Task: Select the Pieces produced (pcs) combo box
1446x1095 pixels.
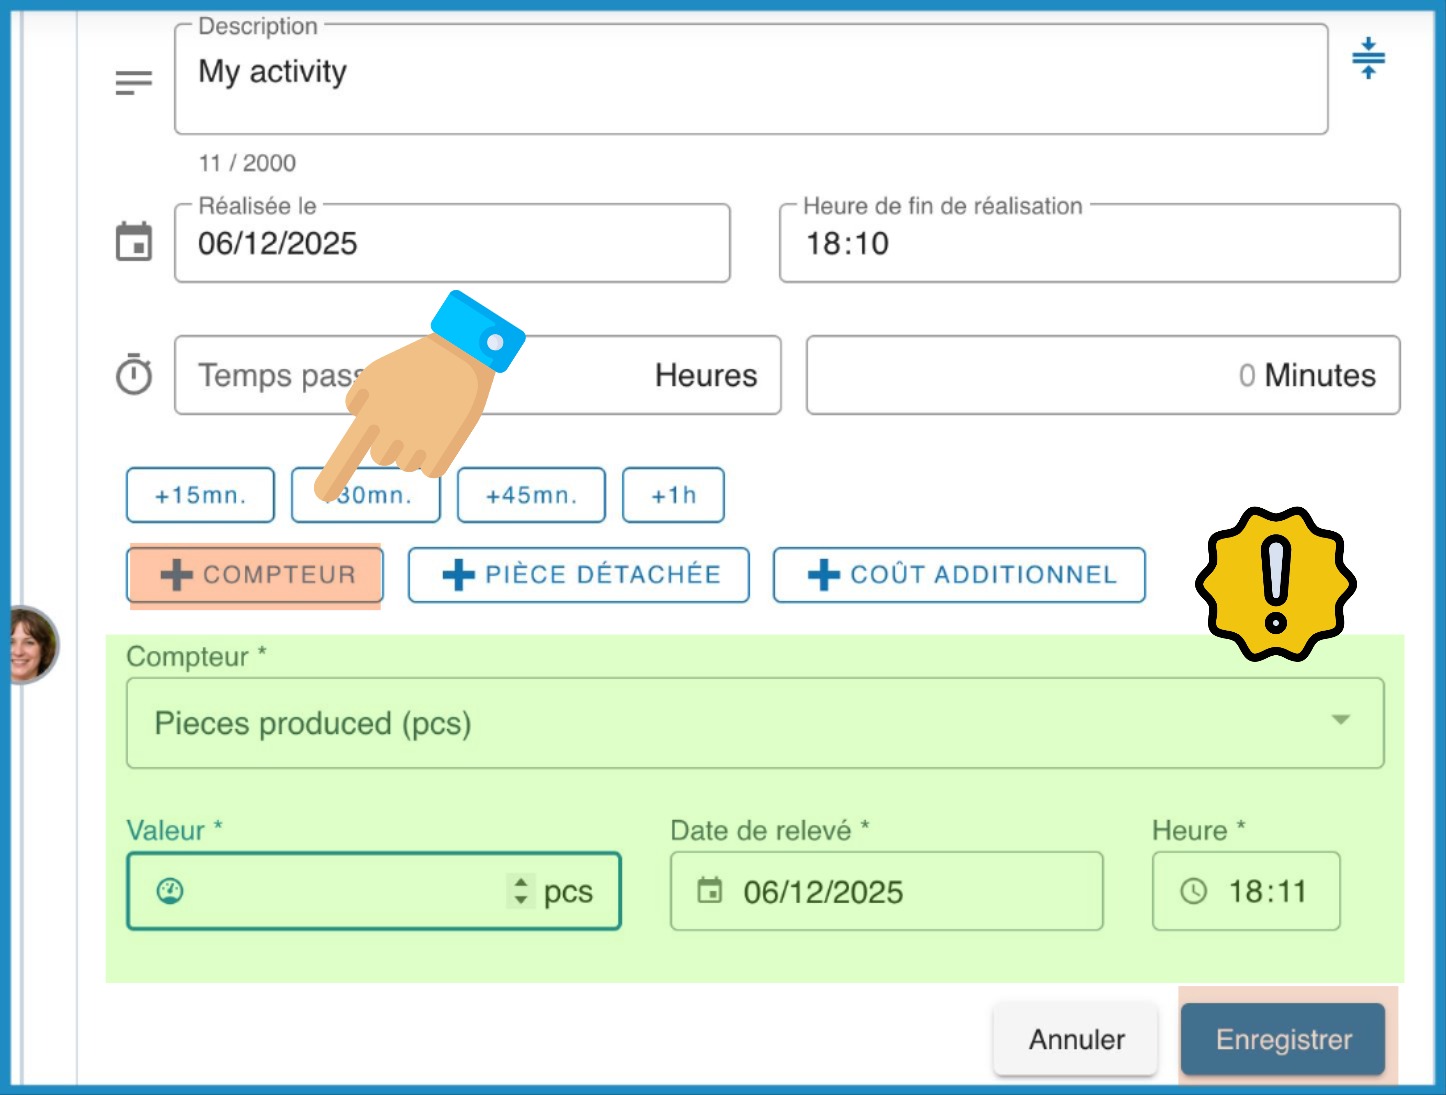Action: tap(700, 723)
